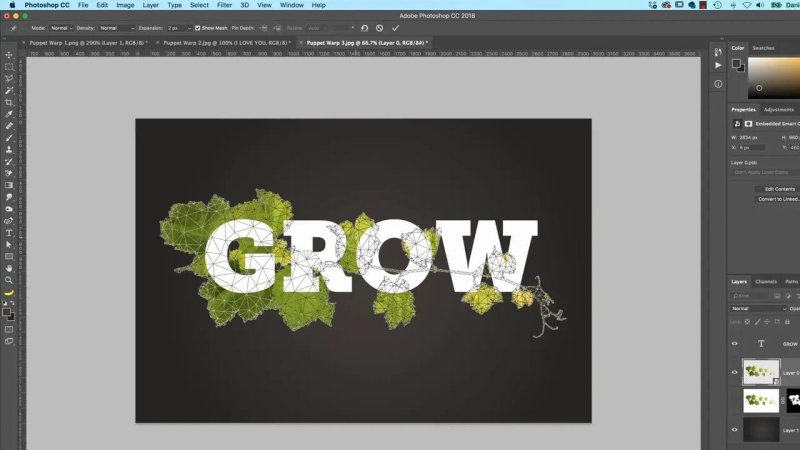Select the Rectangular Marquee tool
The height and width of the screenshot is (450, 800).
(9, 67)
